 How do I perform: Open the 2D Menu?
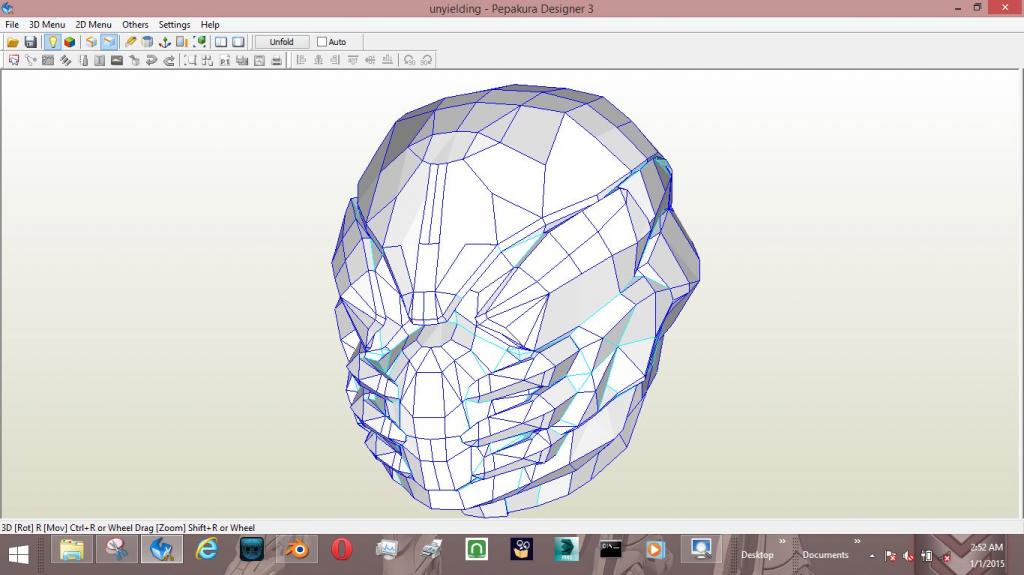(93, 24)
